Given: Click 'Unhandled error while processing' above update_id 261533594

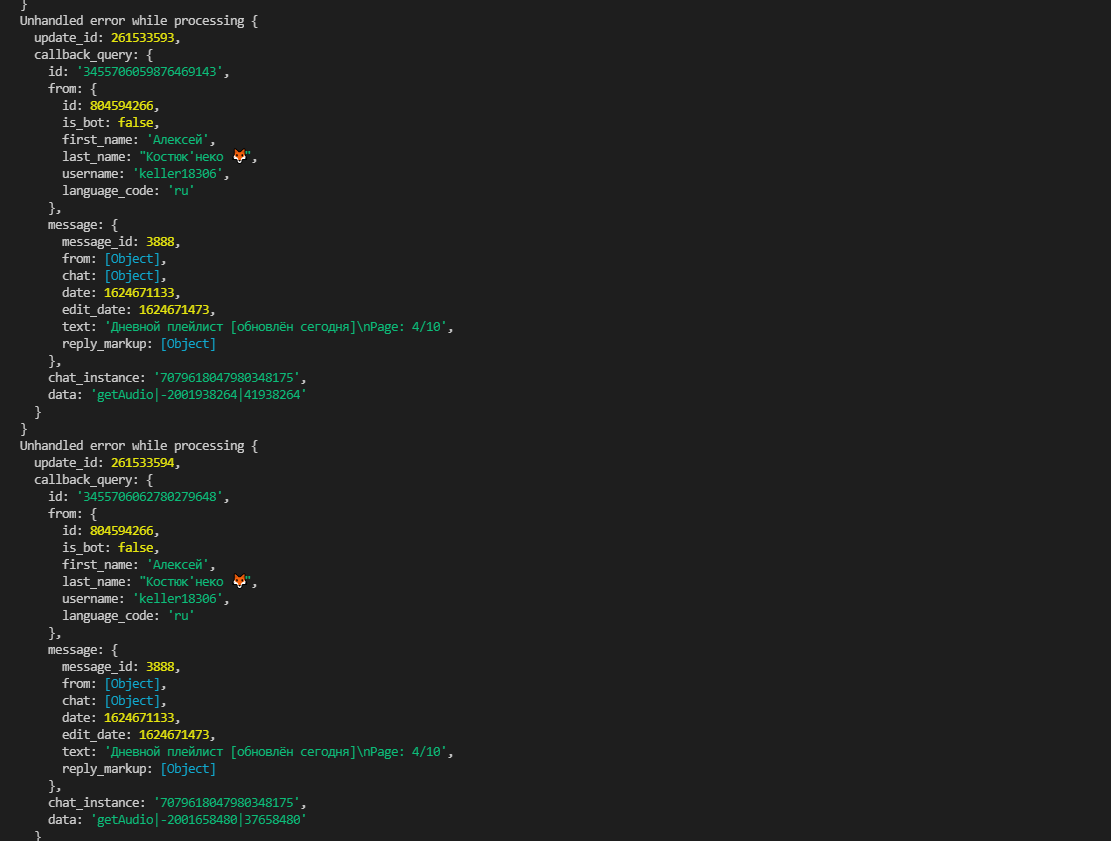Looking at the screenshot, I should click(x=132, y=446).
